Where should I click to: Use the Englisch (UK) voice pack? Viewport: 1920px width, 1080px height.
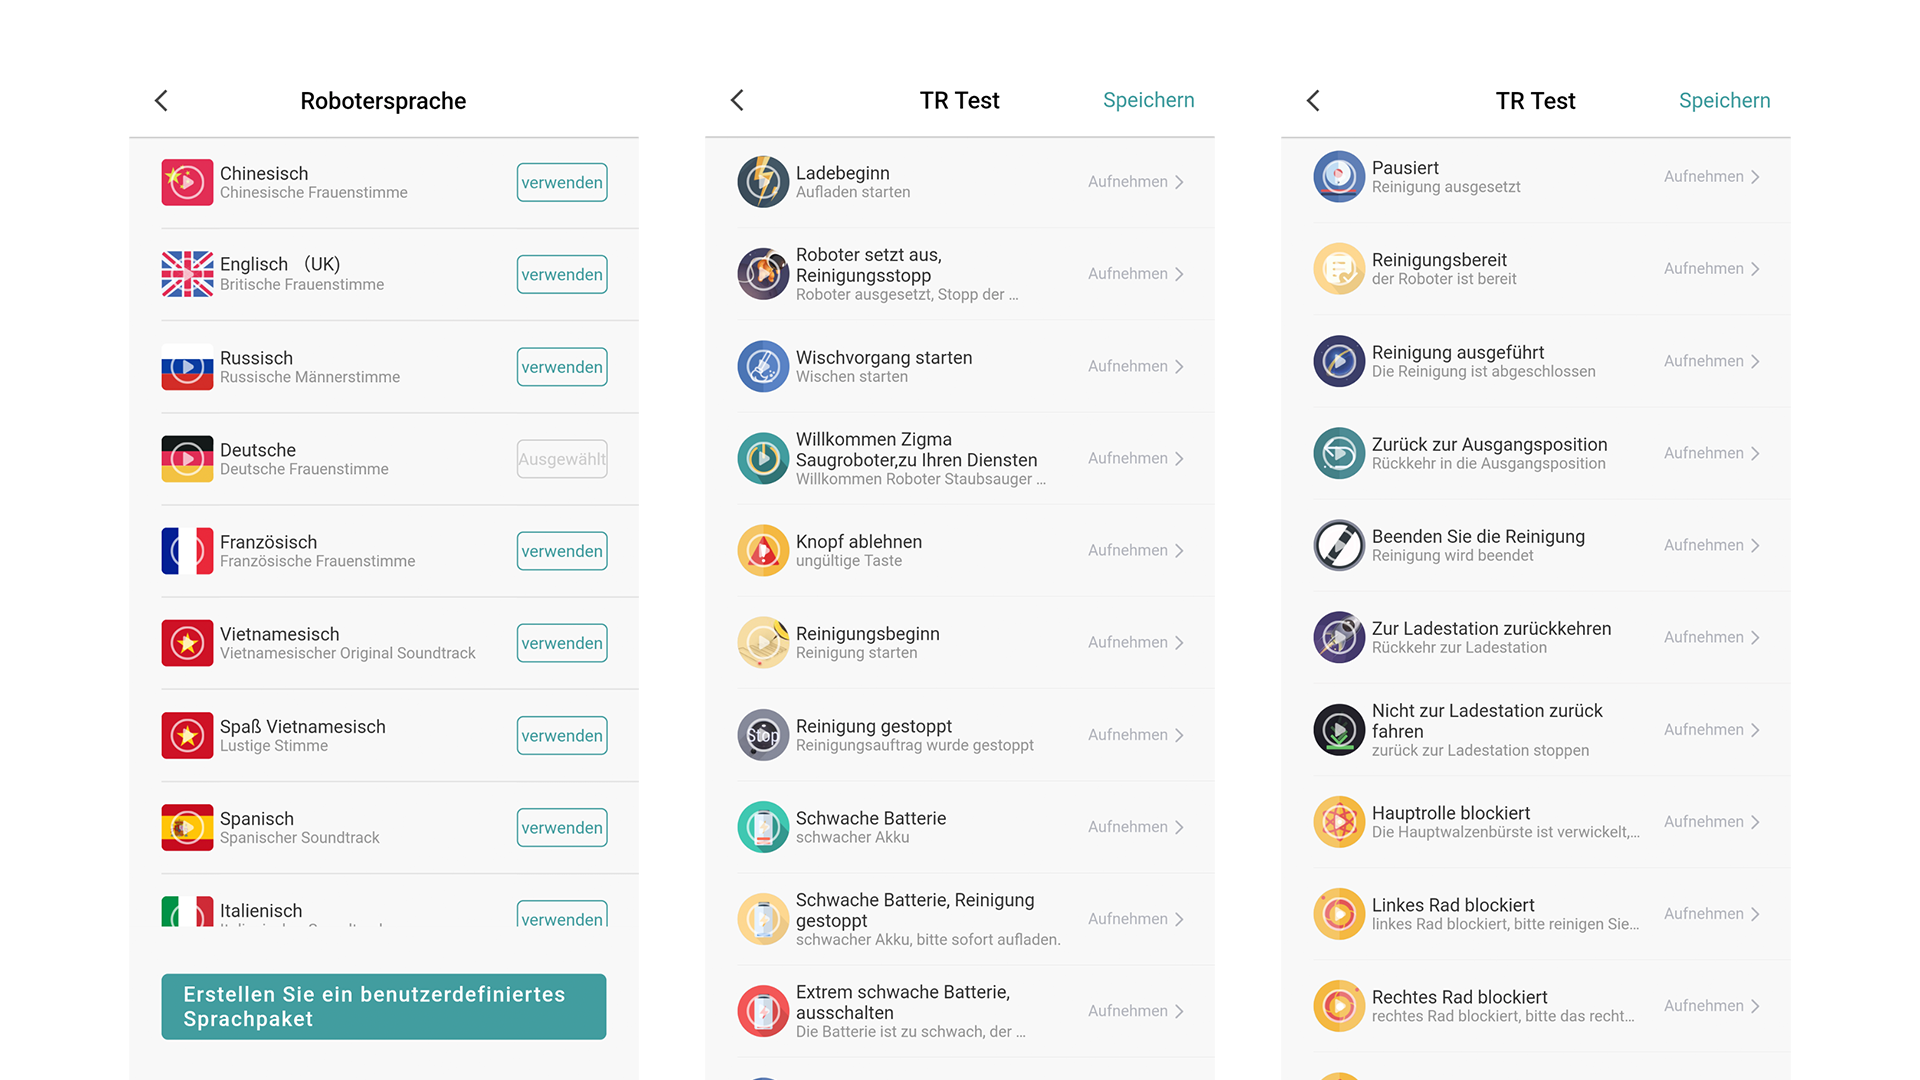pos(562,275)
